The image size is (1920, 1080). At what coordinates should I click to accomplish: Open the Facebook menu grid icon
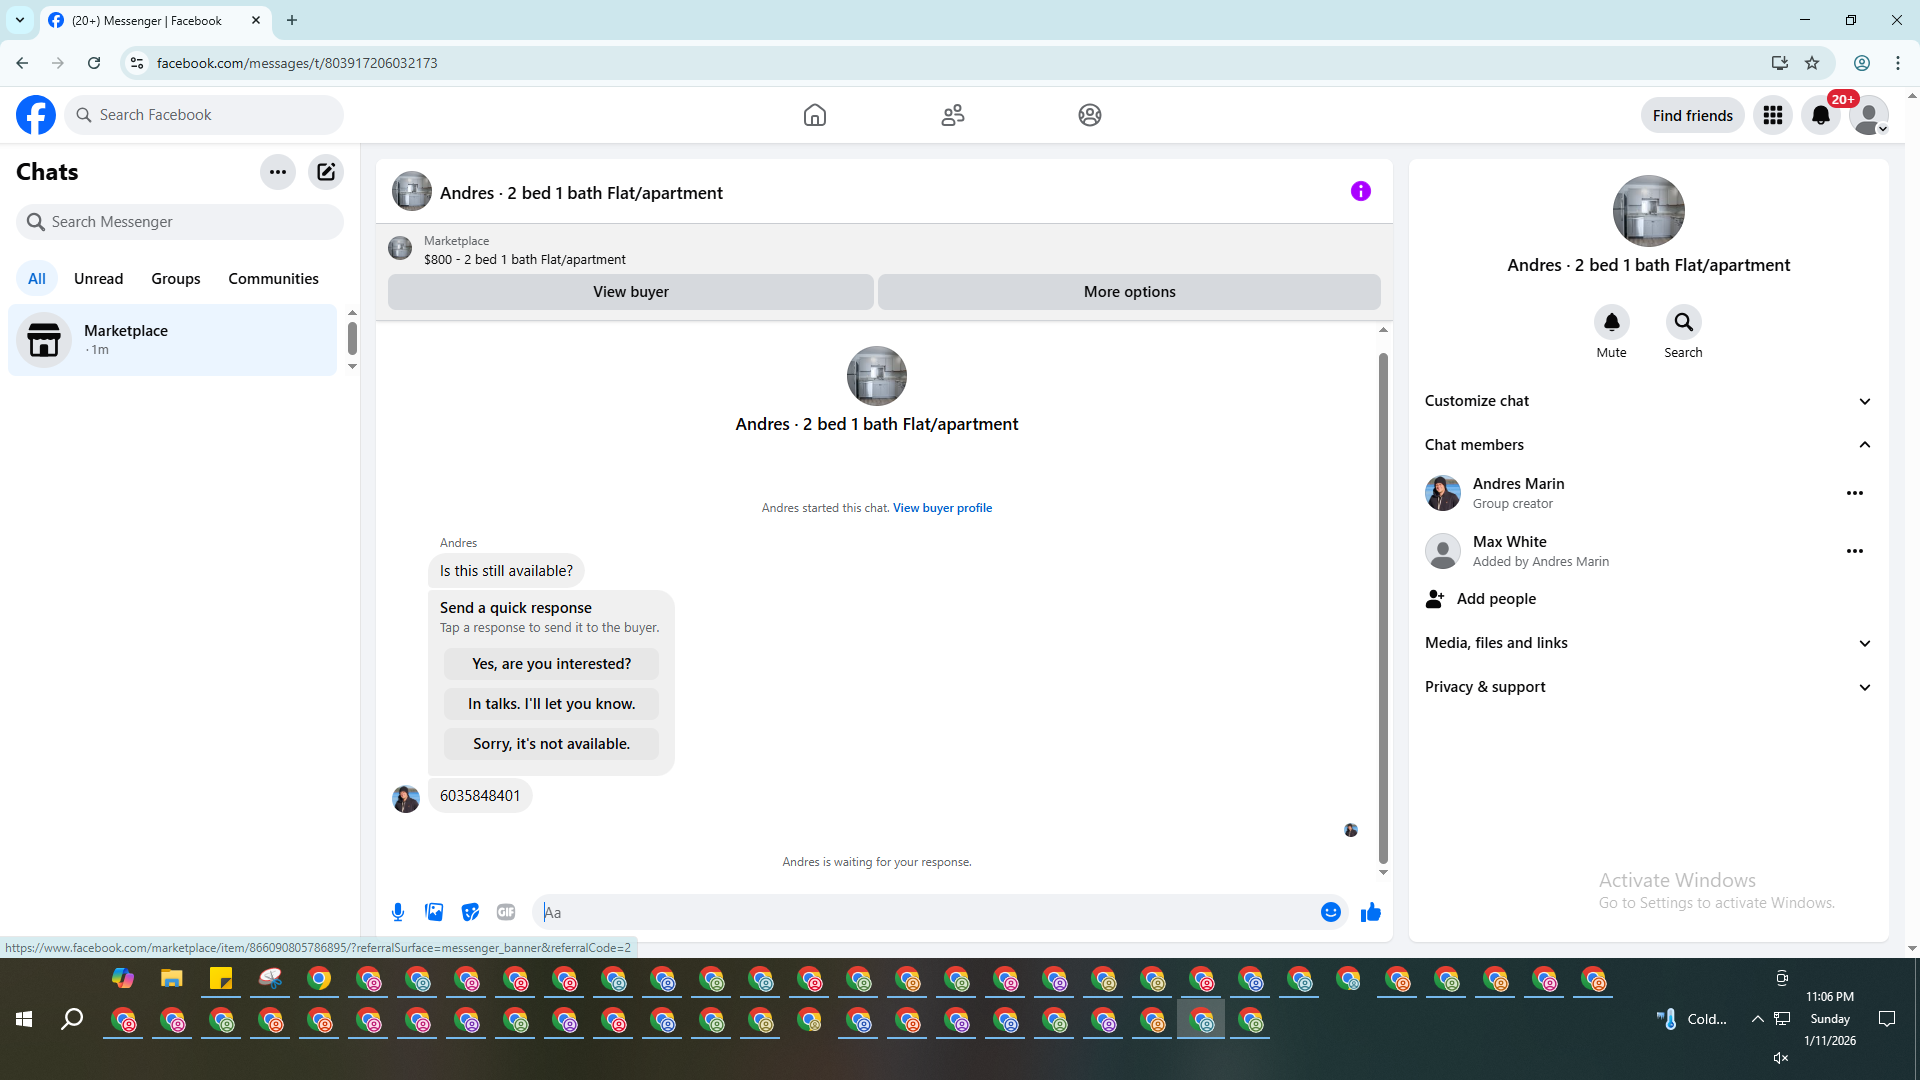pyautogui.click(x=1773, y=115)
